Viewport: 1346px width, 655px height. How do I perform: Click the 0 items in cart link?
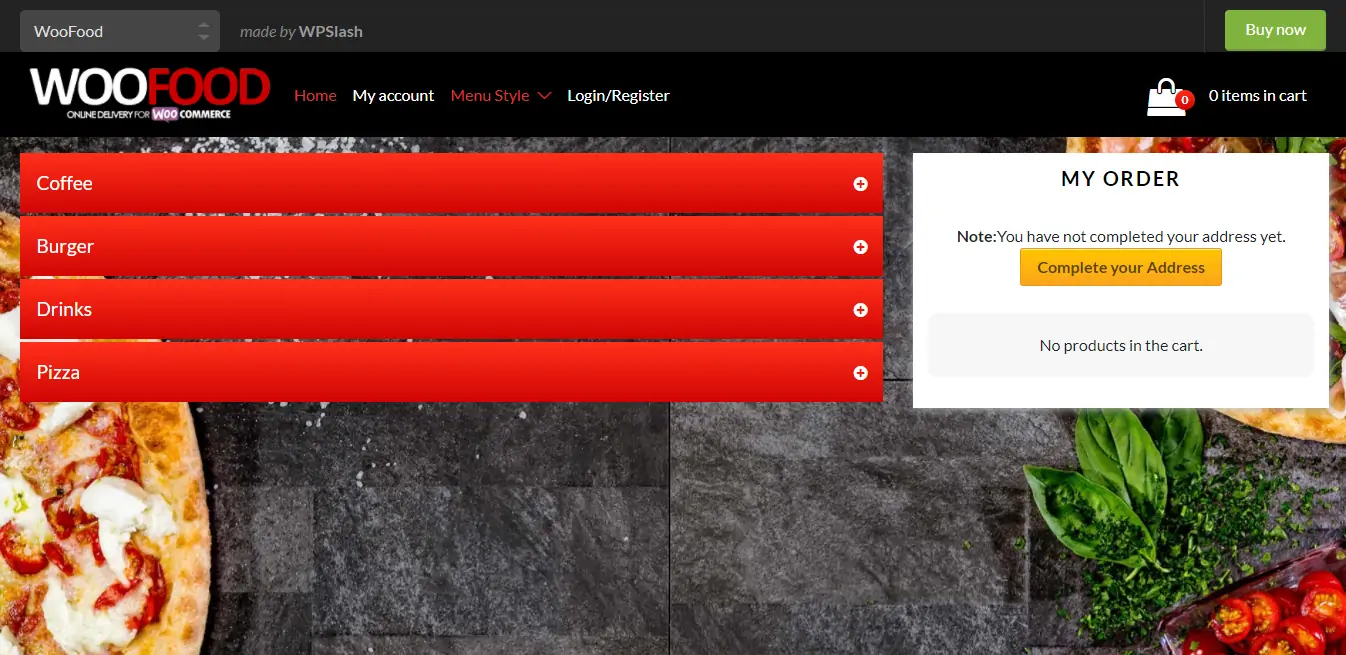coord(1258,95)
